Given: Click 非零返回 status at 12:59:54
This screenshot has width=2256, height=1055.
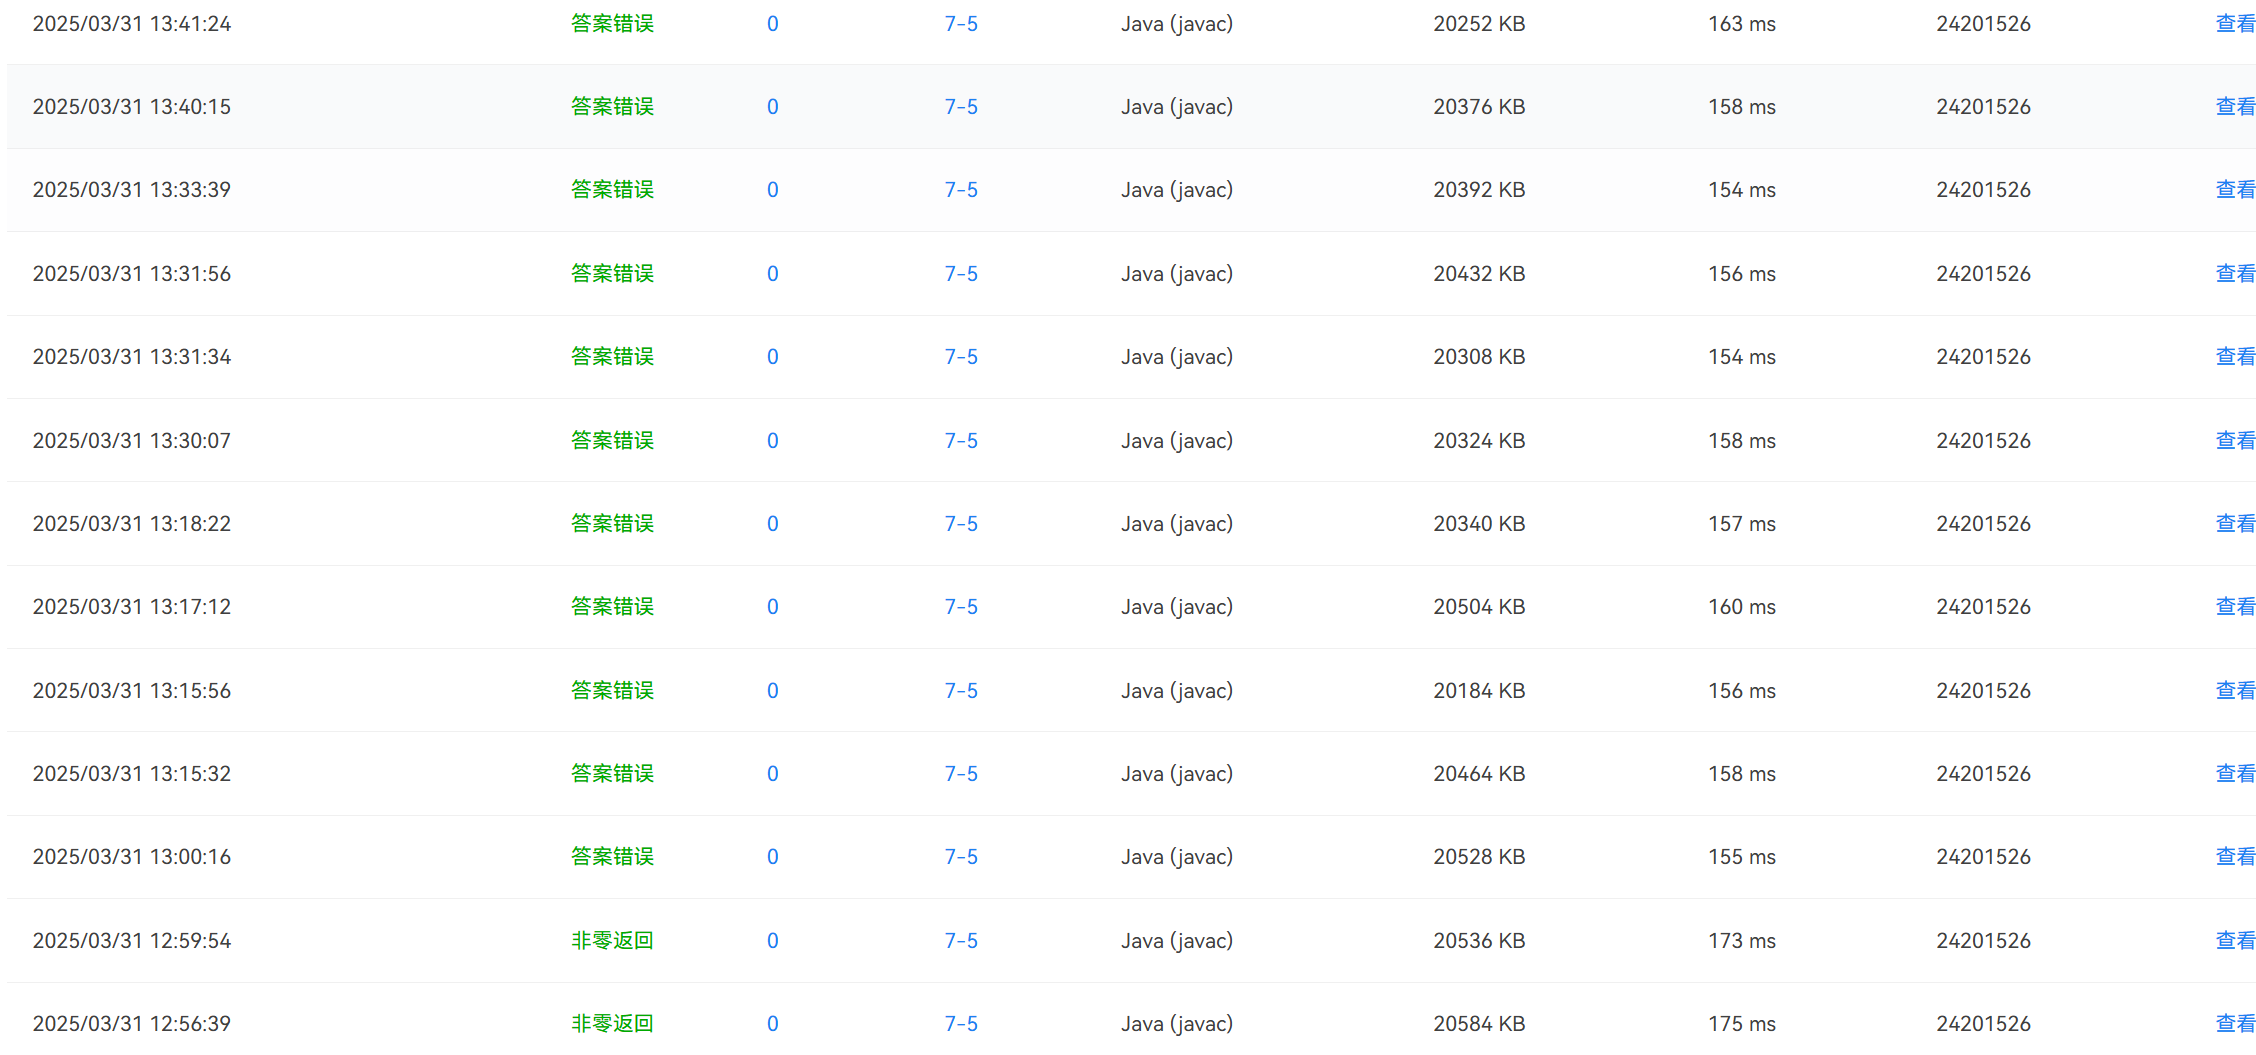Looking at the screenshot, I should (x=612, y=941).
